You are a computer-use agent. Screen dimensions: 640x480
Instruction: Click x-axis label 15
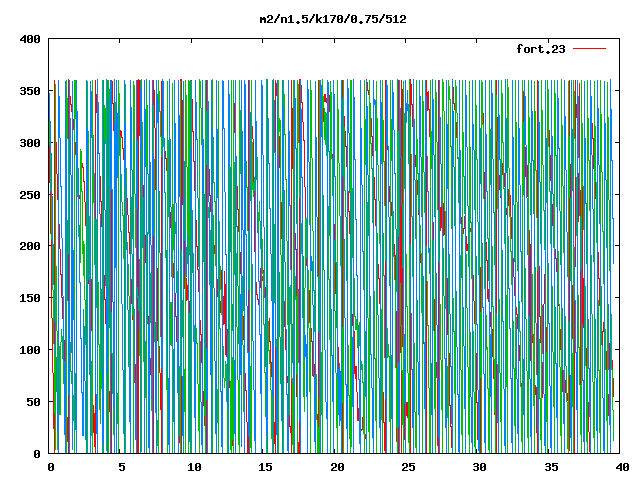265,467
